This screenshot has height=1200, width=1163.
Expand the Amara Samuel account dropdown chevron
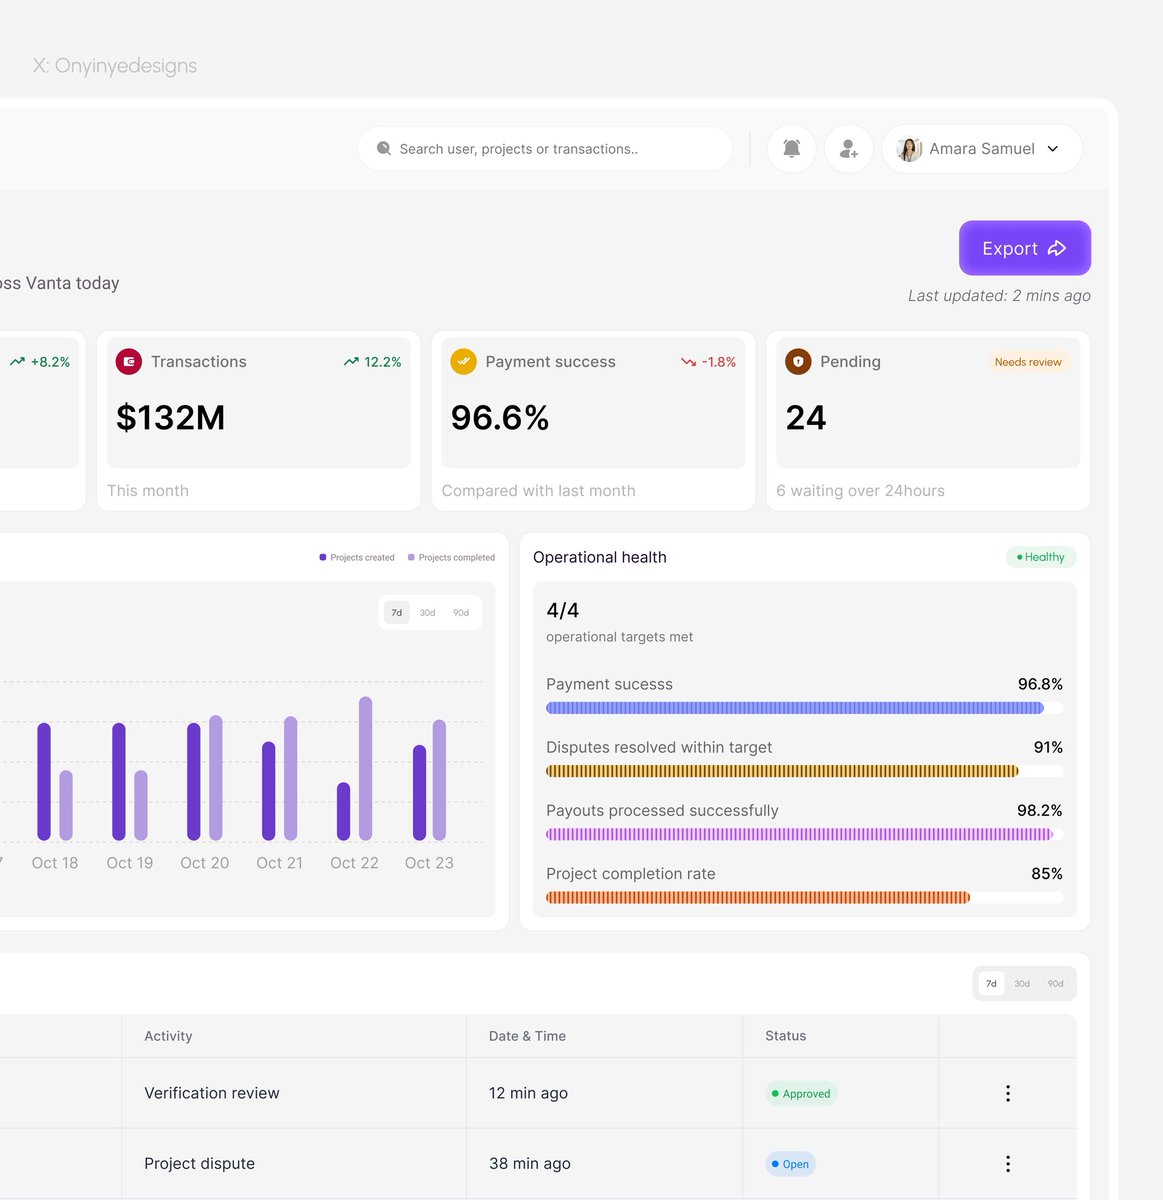1053,149
